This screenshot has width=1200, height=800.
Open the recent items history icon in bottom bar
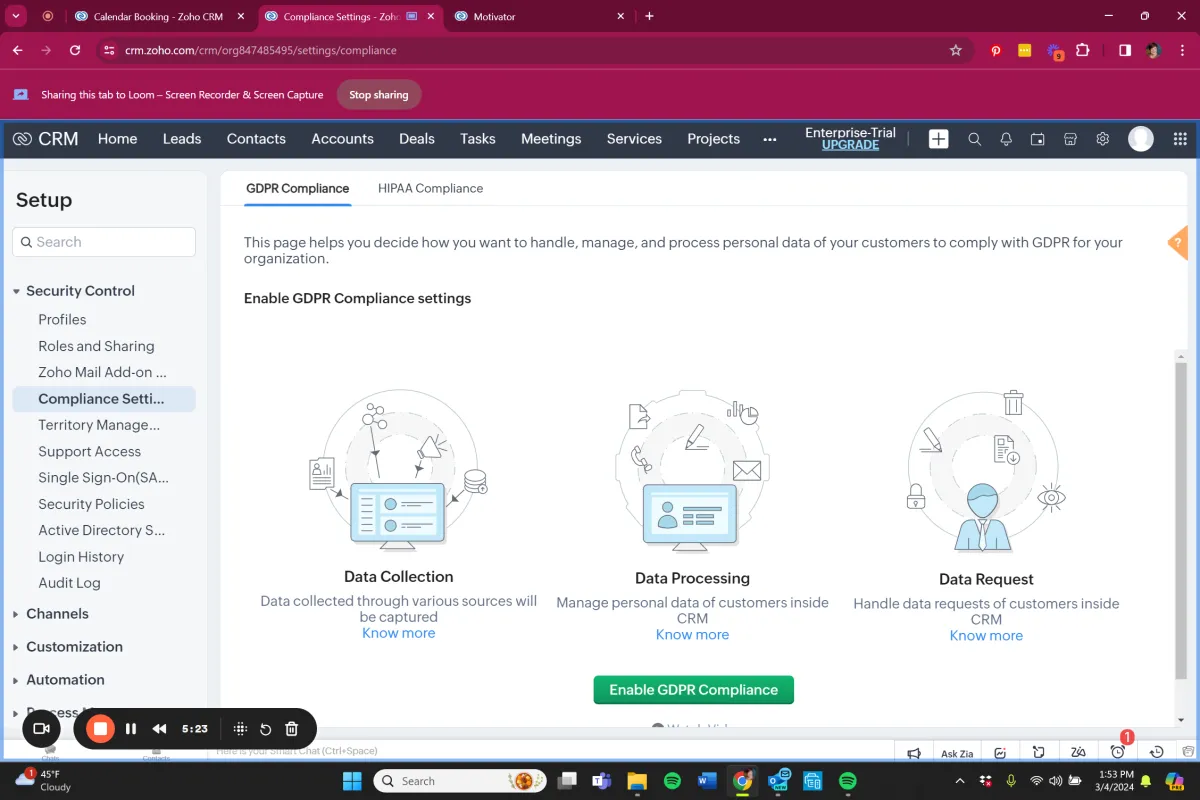[x=1157, y=753]
